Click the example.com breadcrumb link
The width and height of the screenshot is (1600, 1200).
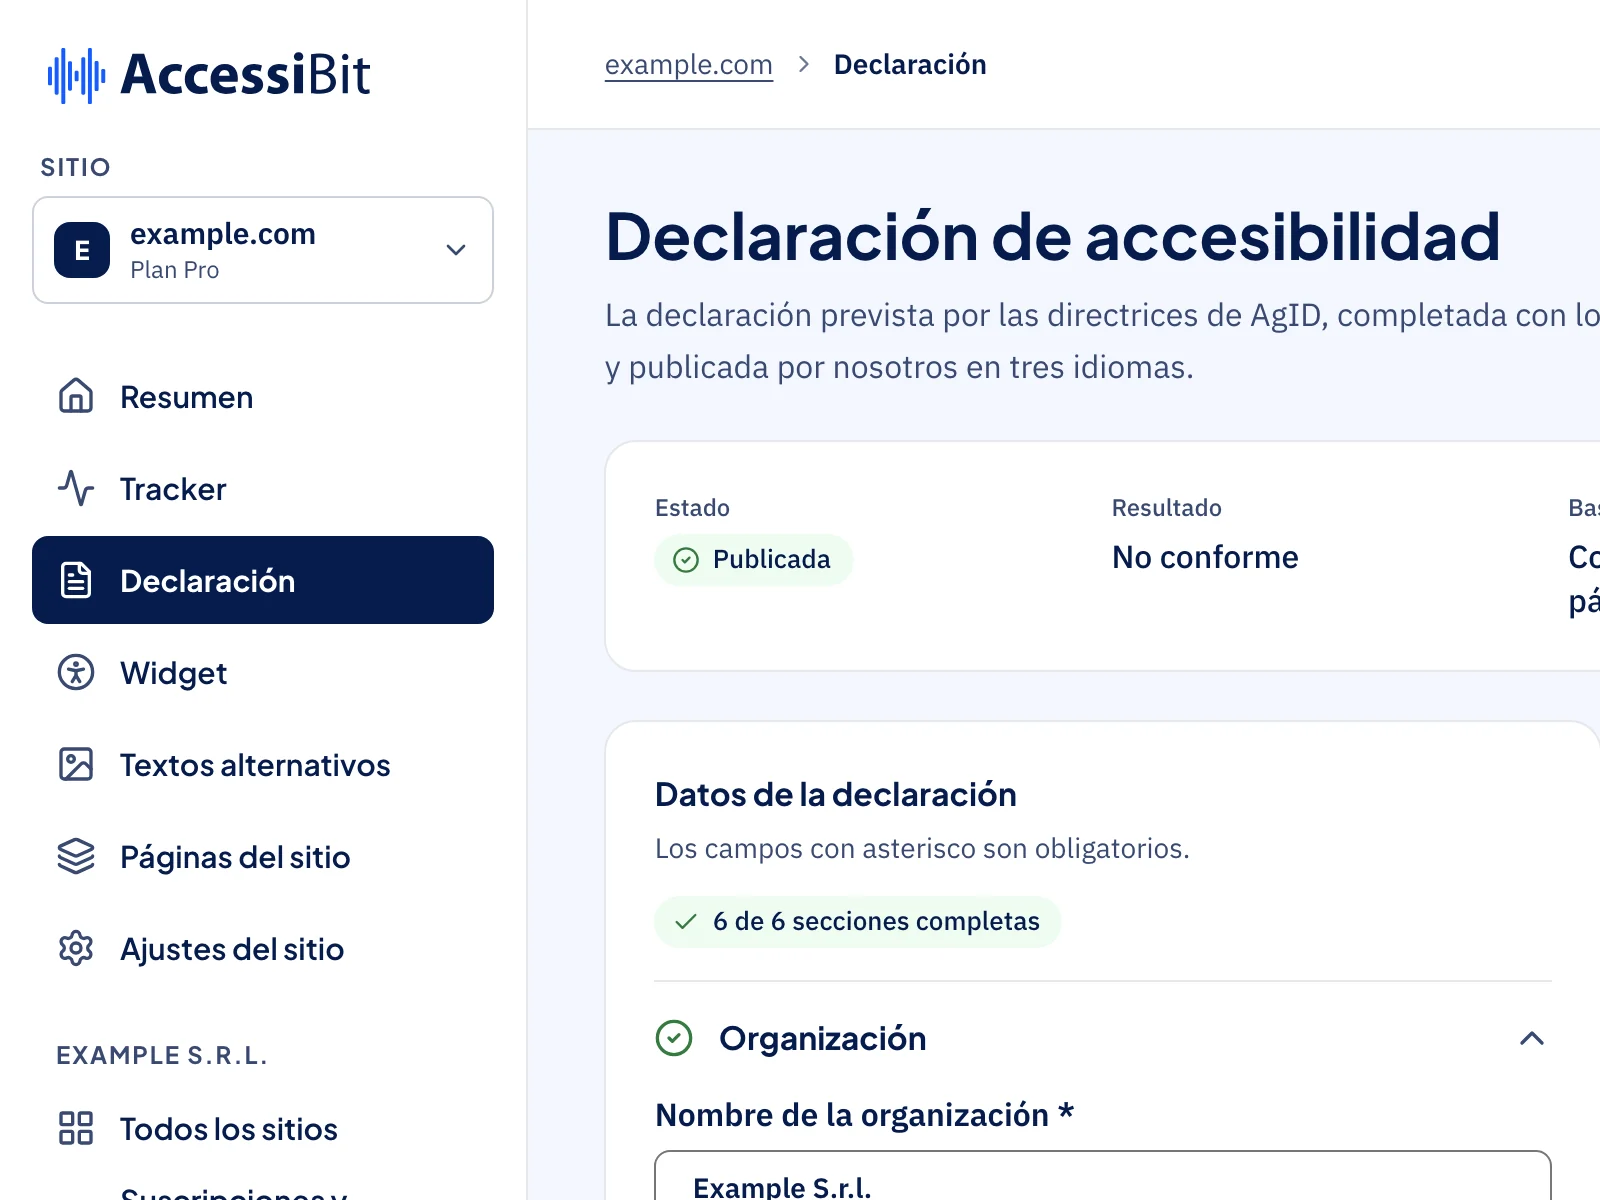pyautogui.click(x=689, y=65)
